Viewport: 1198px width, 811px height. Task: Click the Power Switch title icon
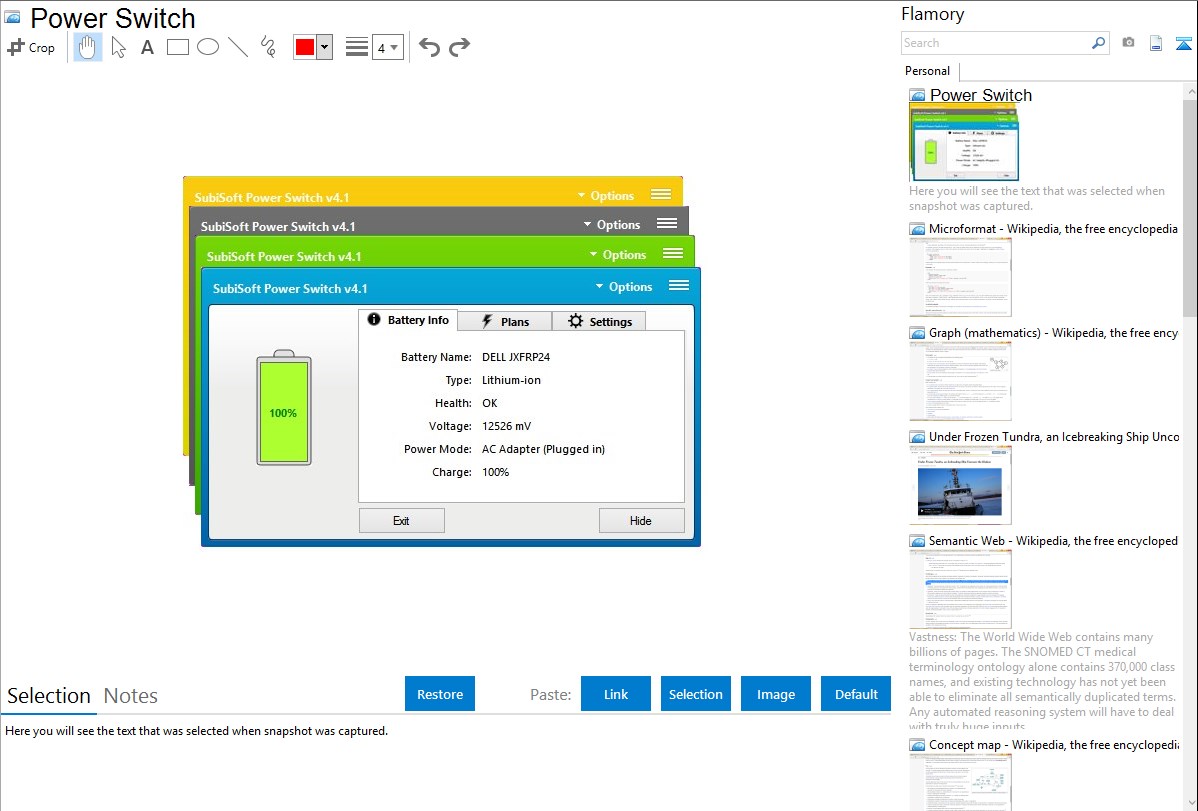pos(13,18)
